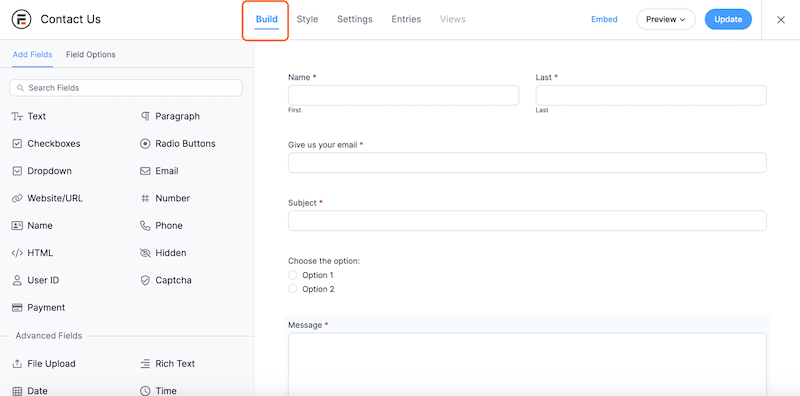
Task: Insert a Phone field from the field list
Action: 161,226
